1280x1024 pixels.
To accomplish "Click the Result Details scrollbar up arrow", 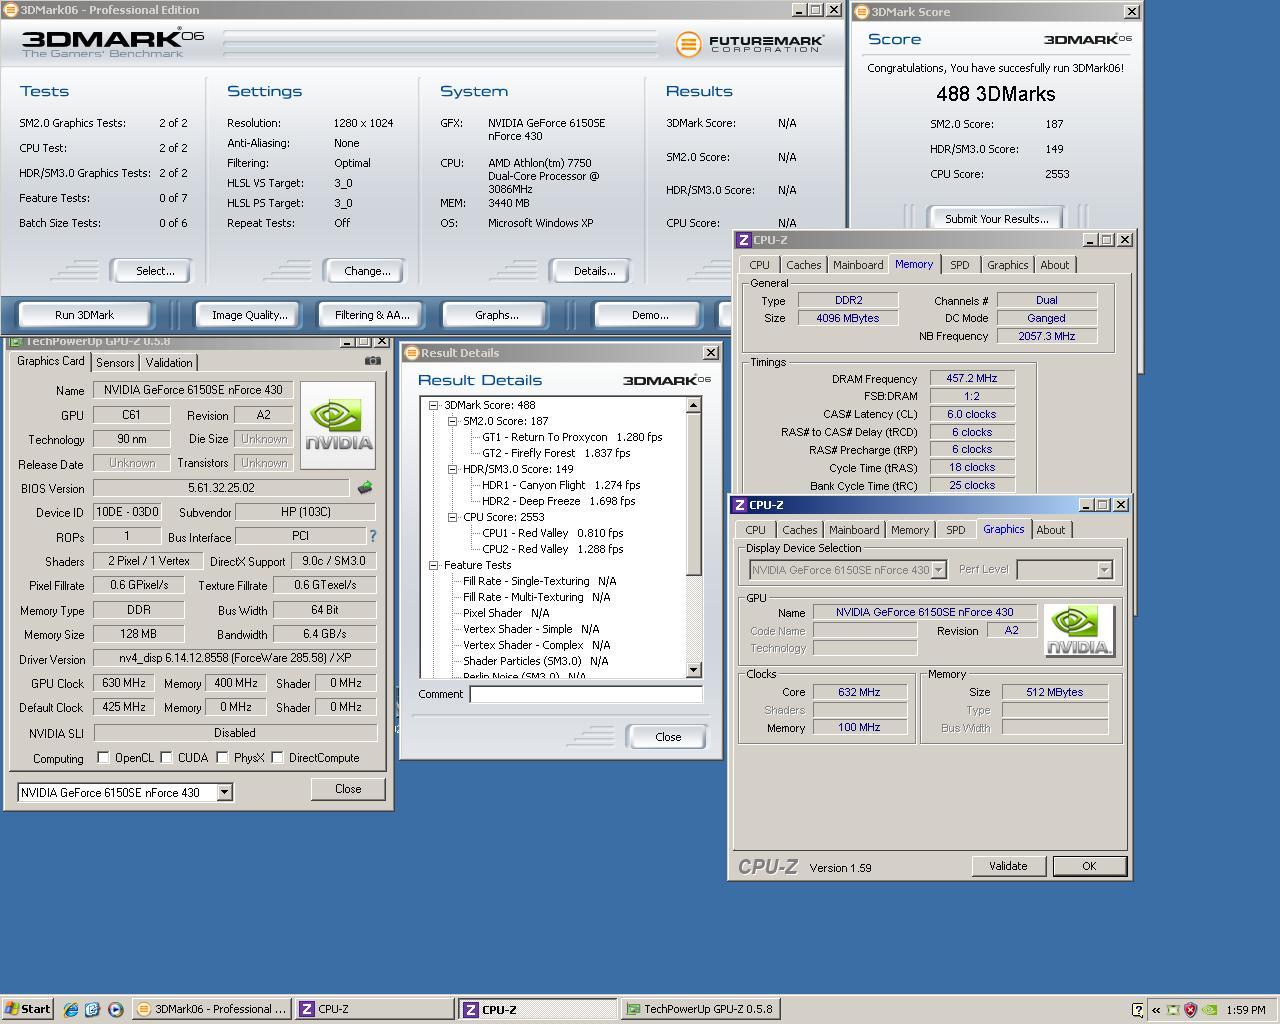I will tap(694, 405).
